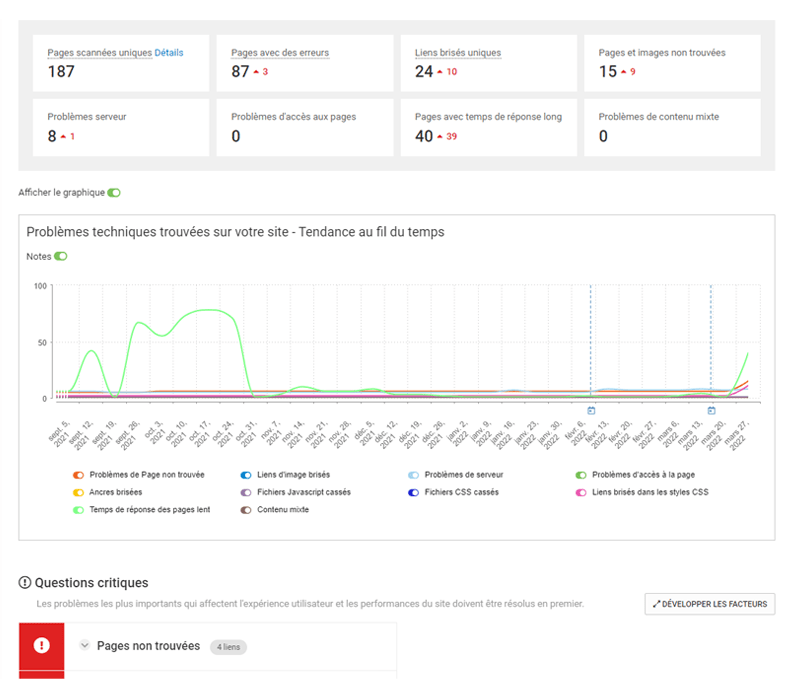Screen dimensions: 800x699
Task: Expand the Pages non trouvées chevron
Action: click(85, 646)
